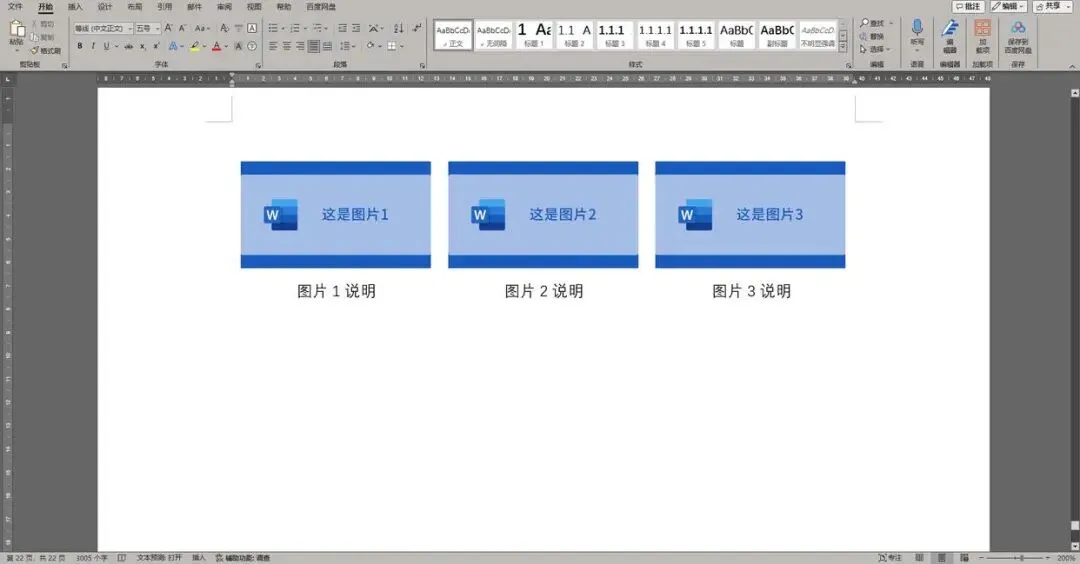
Task: Toggle Superscript formatting
Action: tap(156, 46)
